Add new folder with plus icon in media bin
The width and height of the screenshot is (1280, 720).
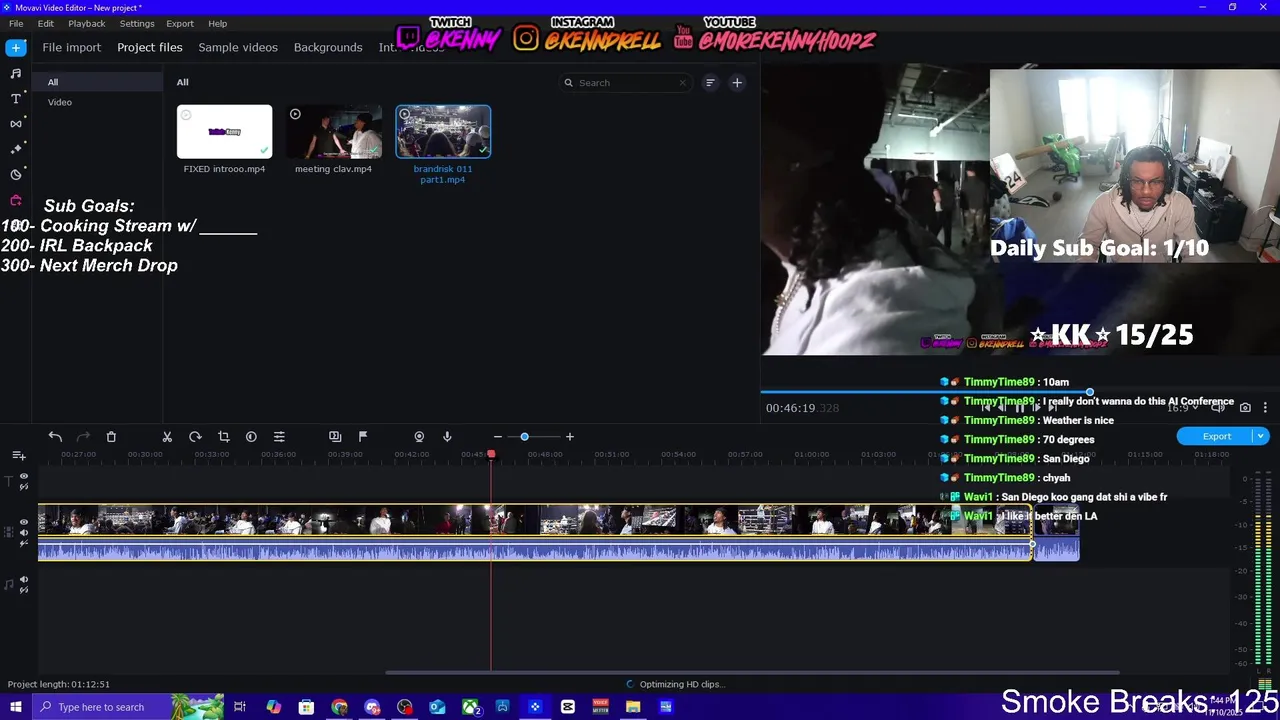click(x=737, y=83)
